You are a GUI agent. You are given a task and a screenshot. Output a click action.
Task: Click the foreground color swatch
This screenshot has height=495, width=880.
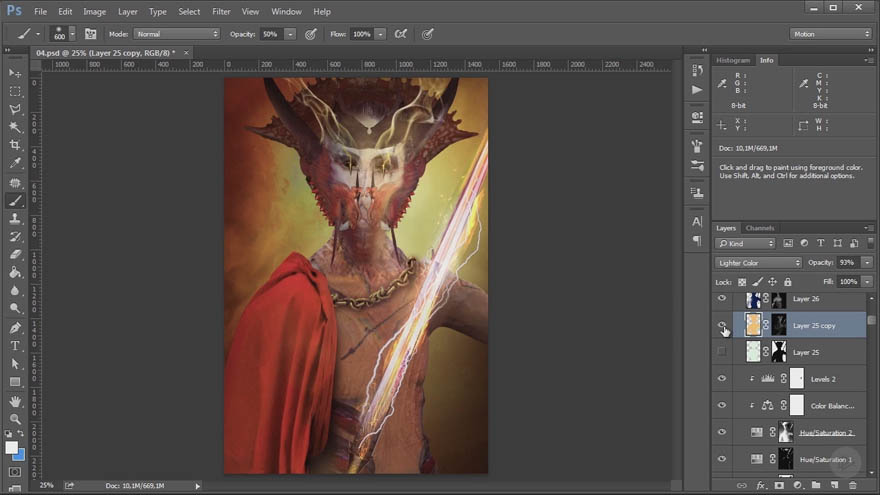pyautogui.click(x=11, y=447)
